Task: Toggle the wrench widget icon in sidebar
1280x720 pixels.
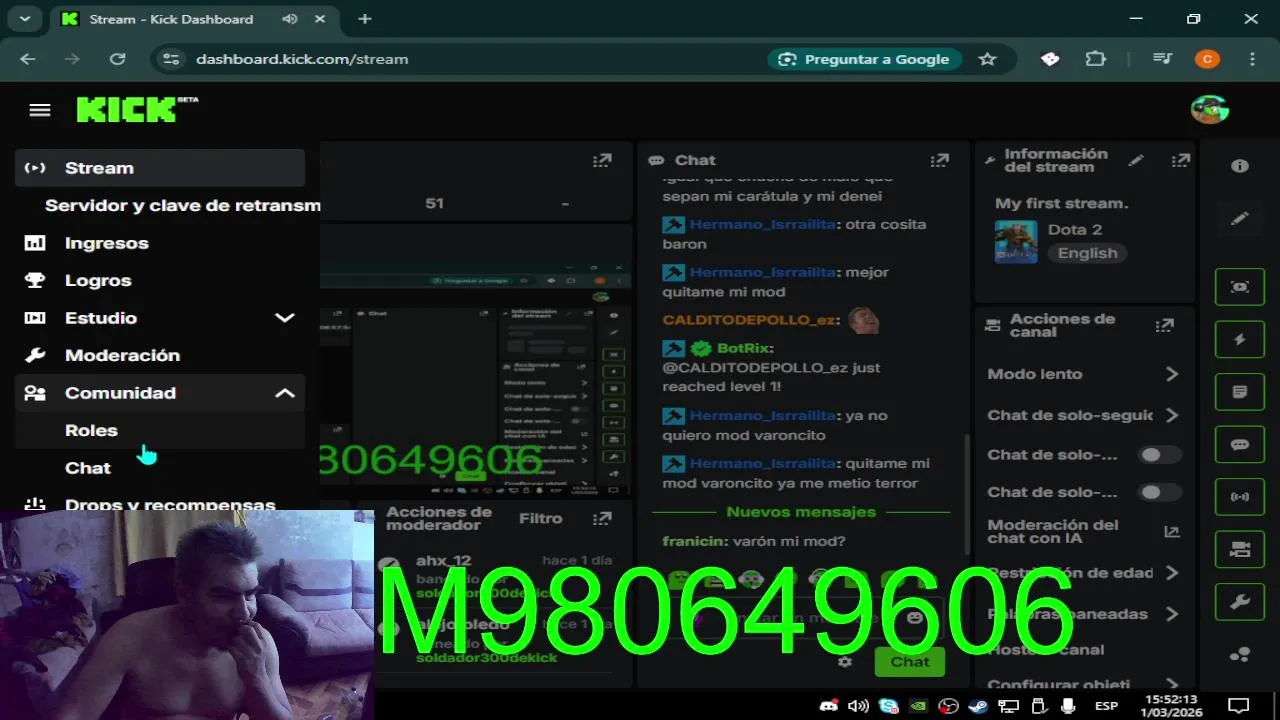Action: coord(1240,601)
